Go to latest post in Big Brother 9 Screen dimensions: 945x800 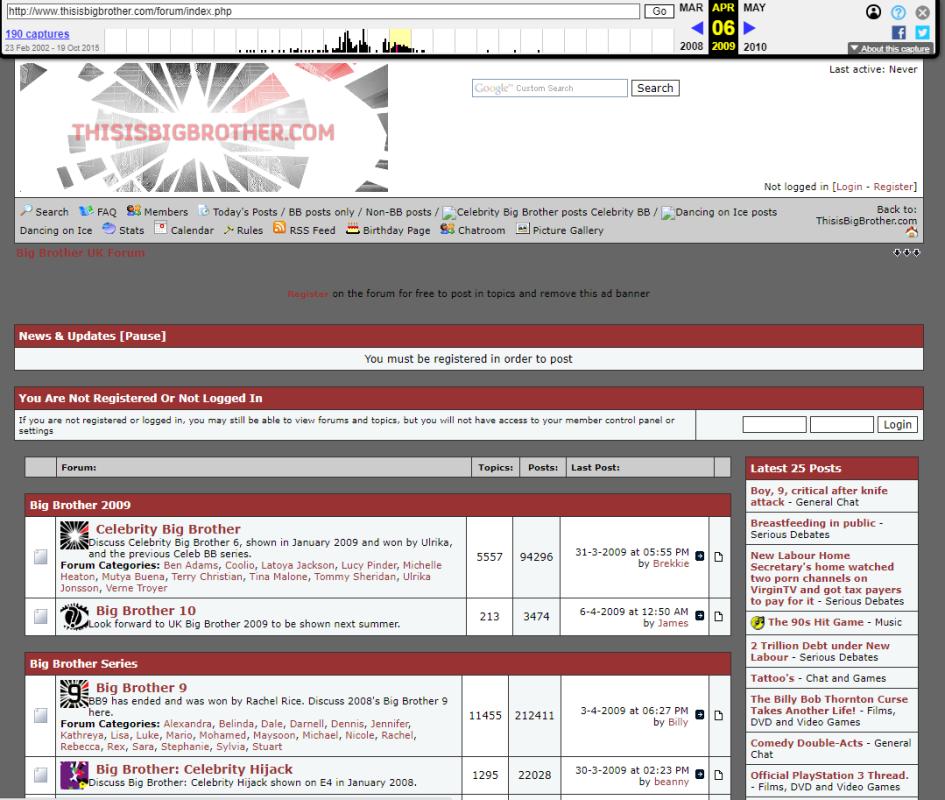pos(698,714)
